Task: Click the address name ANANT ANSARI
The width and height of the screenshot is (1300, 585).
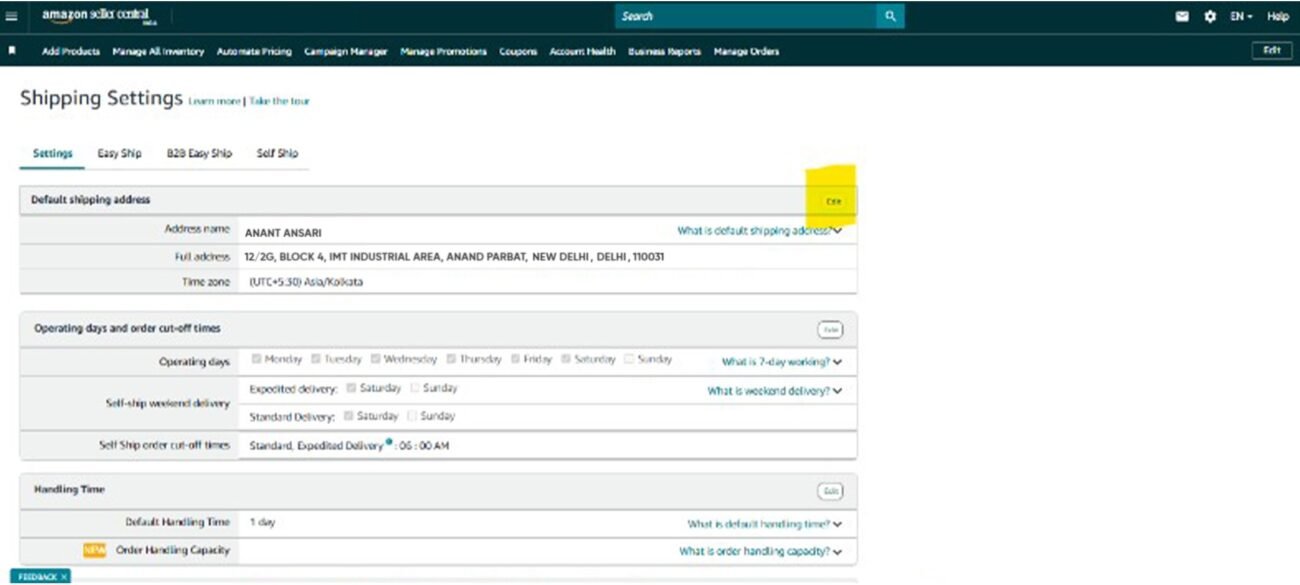Action: click(x=283, y=233)
